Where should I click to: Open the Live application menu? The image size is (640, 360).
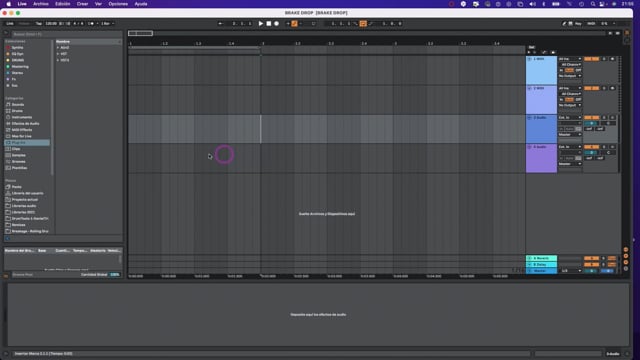point(22,4)
